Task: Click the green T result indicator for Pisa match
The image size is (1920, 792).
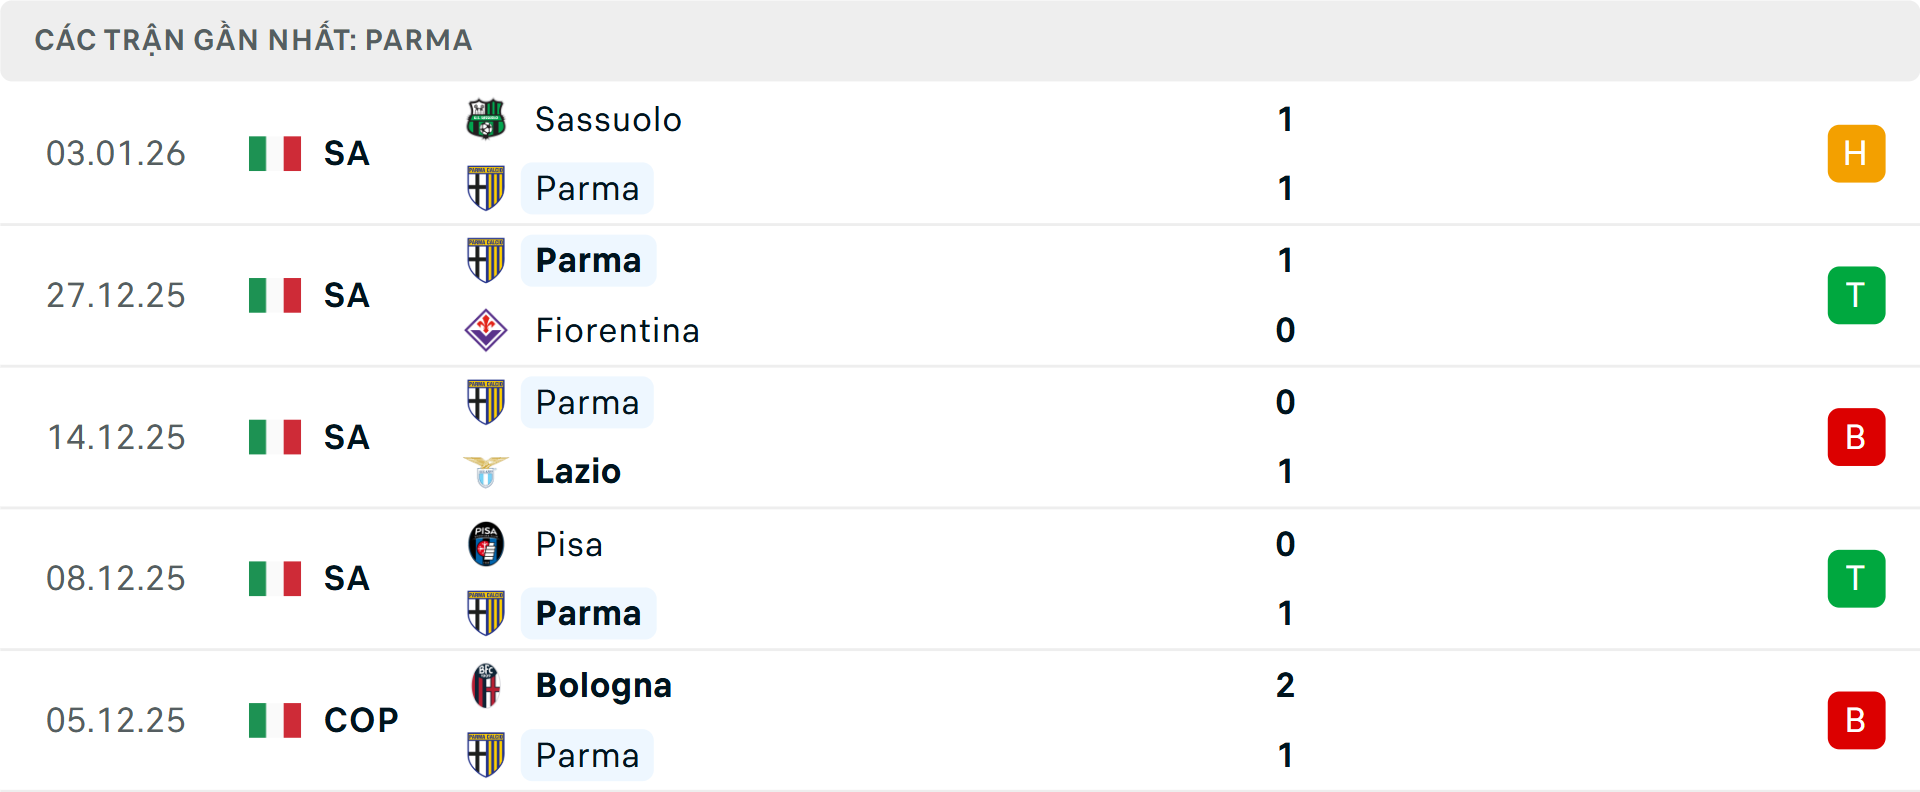Action: tap(1856, 578)
